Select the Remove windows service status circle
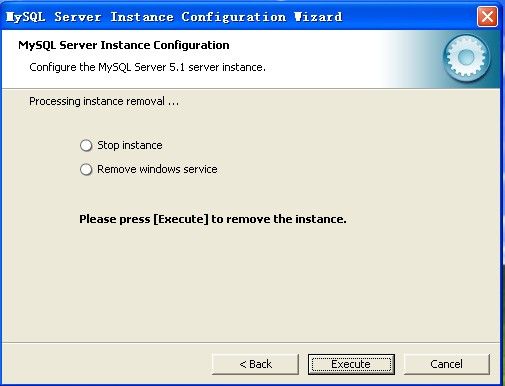505x386 pixels. pos(86,169)
